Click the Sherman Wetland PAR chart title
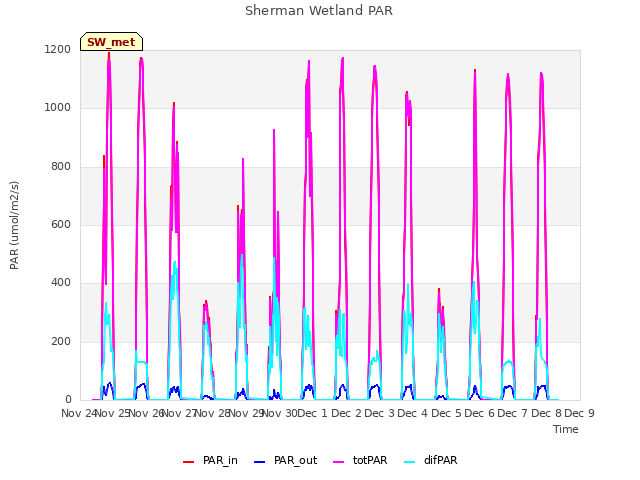Image resolution: width=640 pixels, height=480 pixels. tap(319, 10)
